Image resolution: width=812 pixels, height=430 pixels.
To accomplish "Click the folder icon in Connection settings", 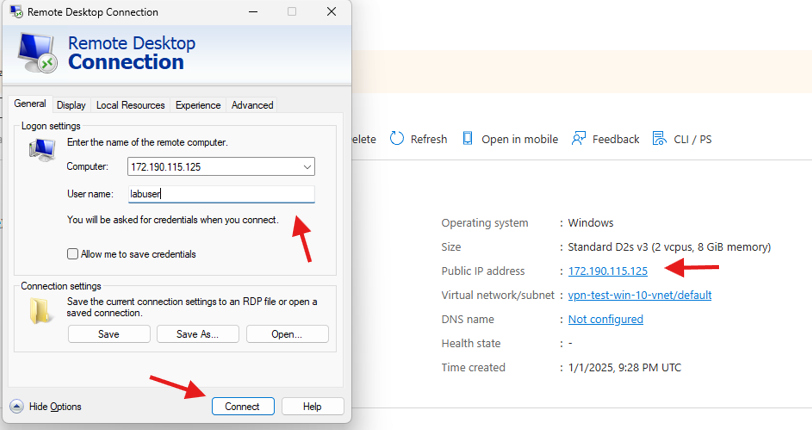I will 41,310.
